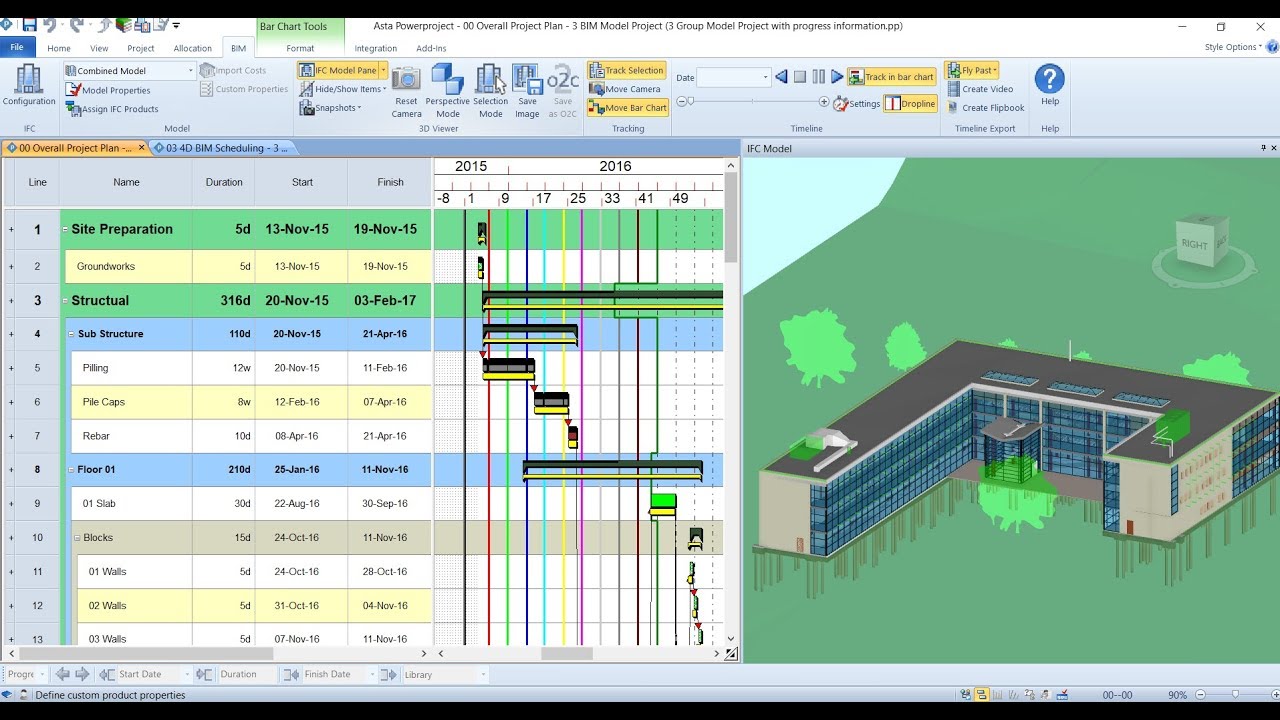Viewport: 1280px width, 720px height.
Task: Collapse the Blocks group
Action: [77, 538]
